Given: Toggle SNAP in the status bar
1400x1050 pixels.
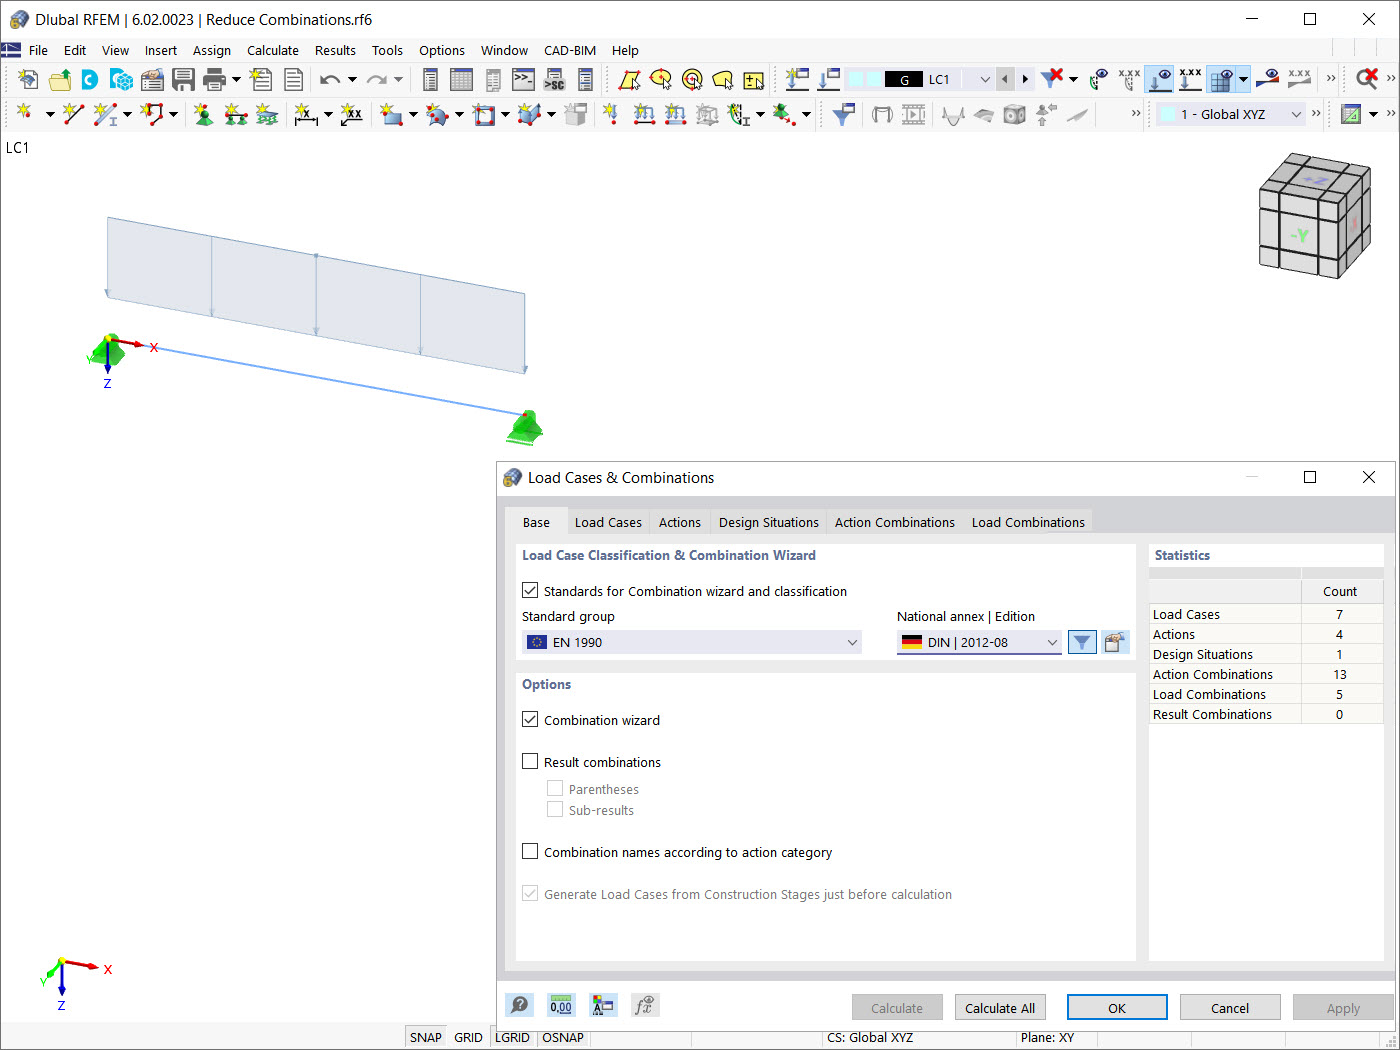Looking at the screenshot, I should (x=425, y=1038).
